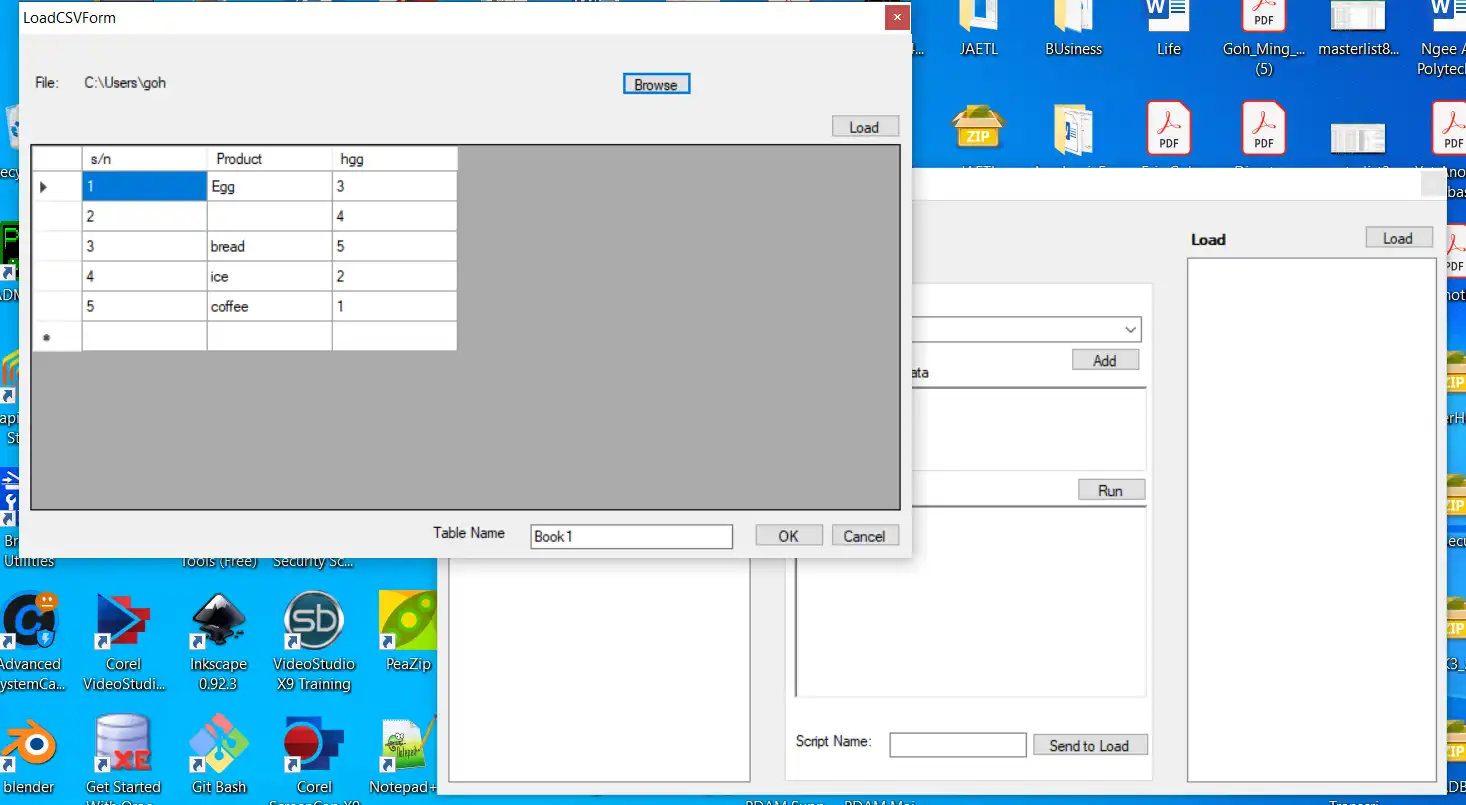
Task: Select the Egg cell
Action: (269, 186)
